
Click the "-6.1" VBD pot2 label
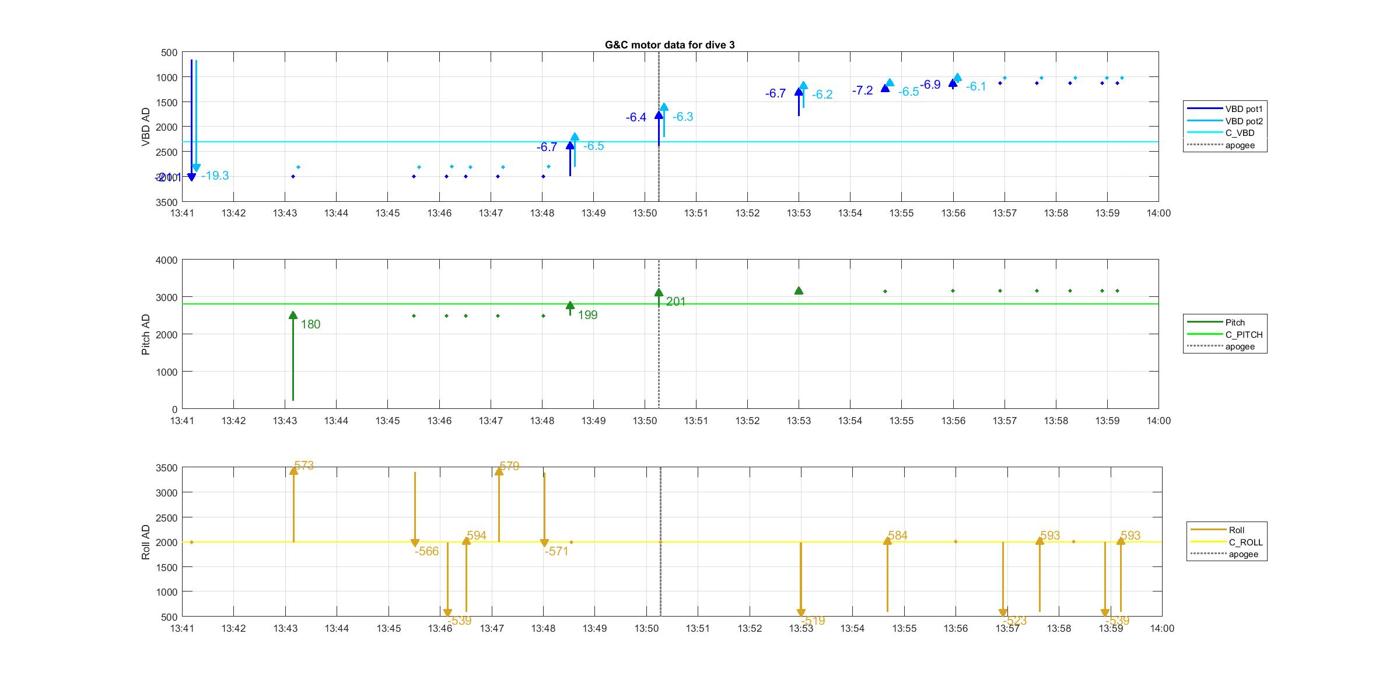point(976,87)
